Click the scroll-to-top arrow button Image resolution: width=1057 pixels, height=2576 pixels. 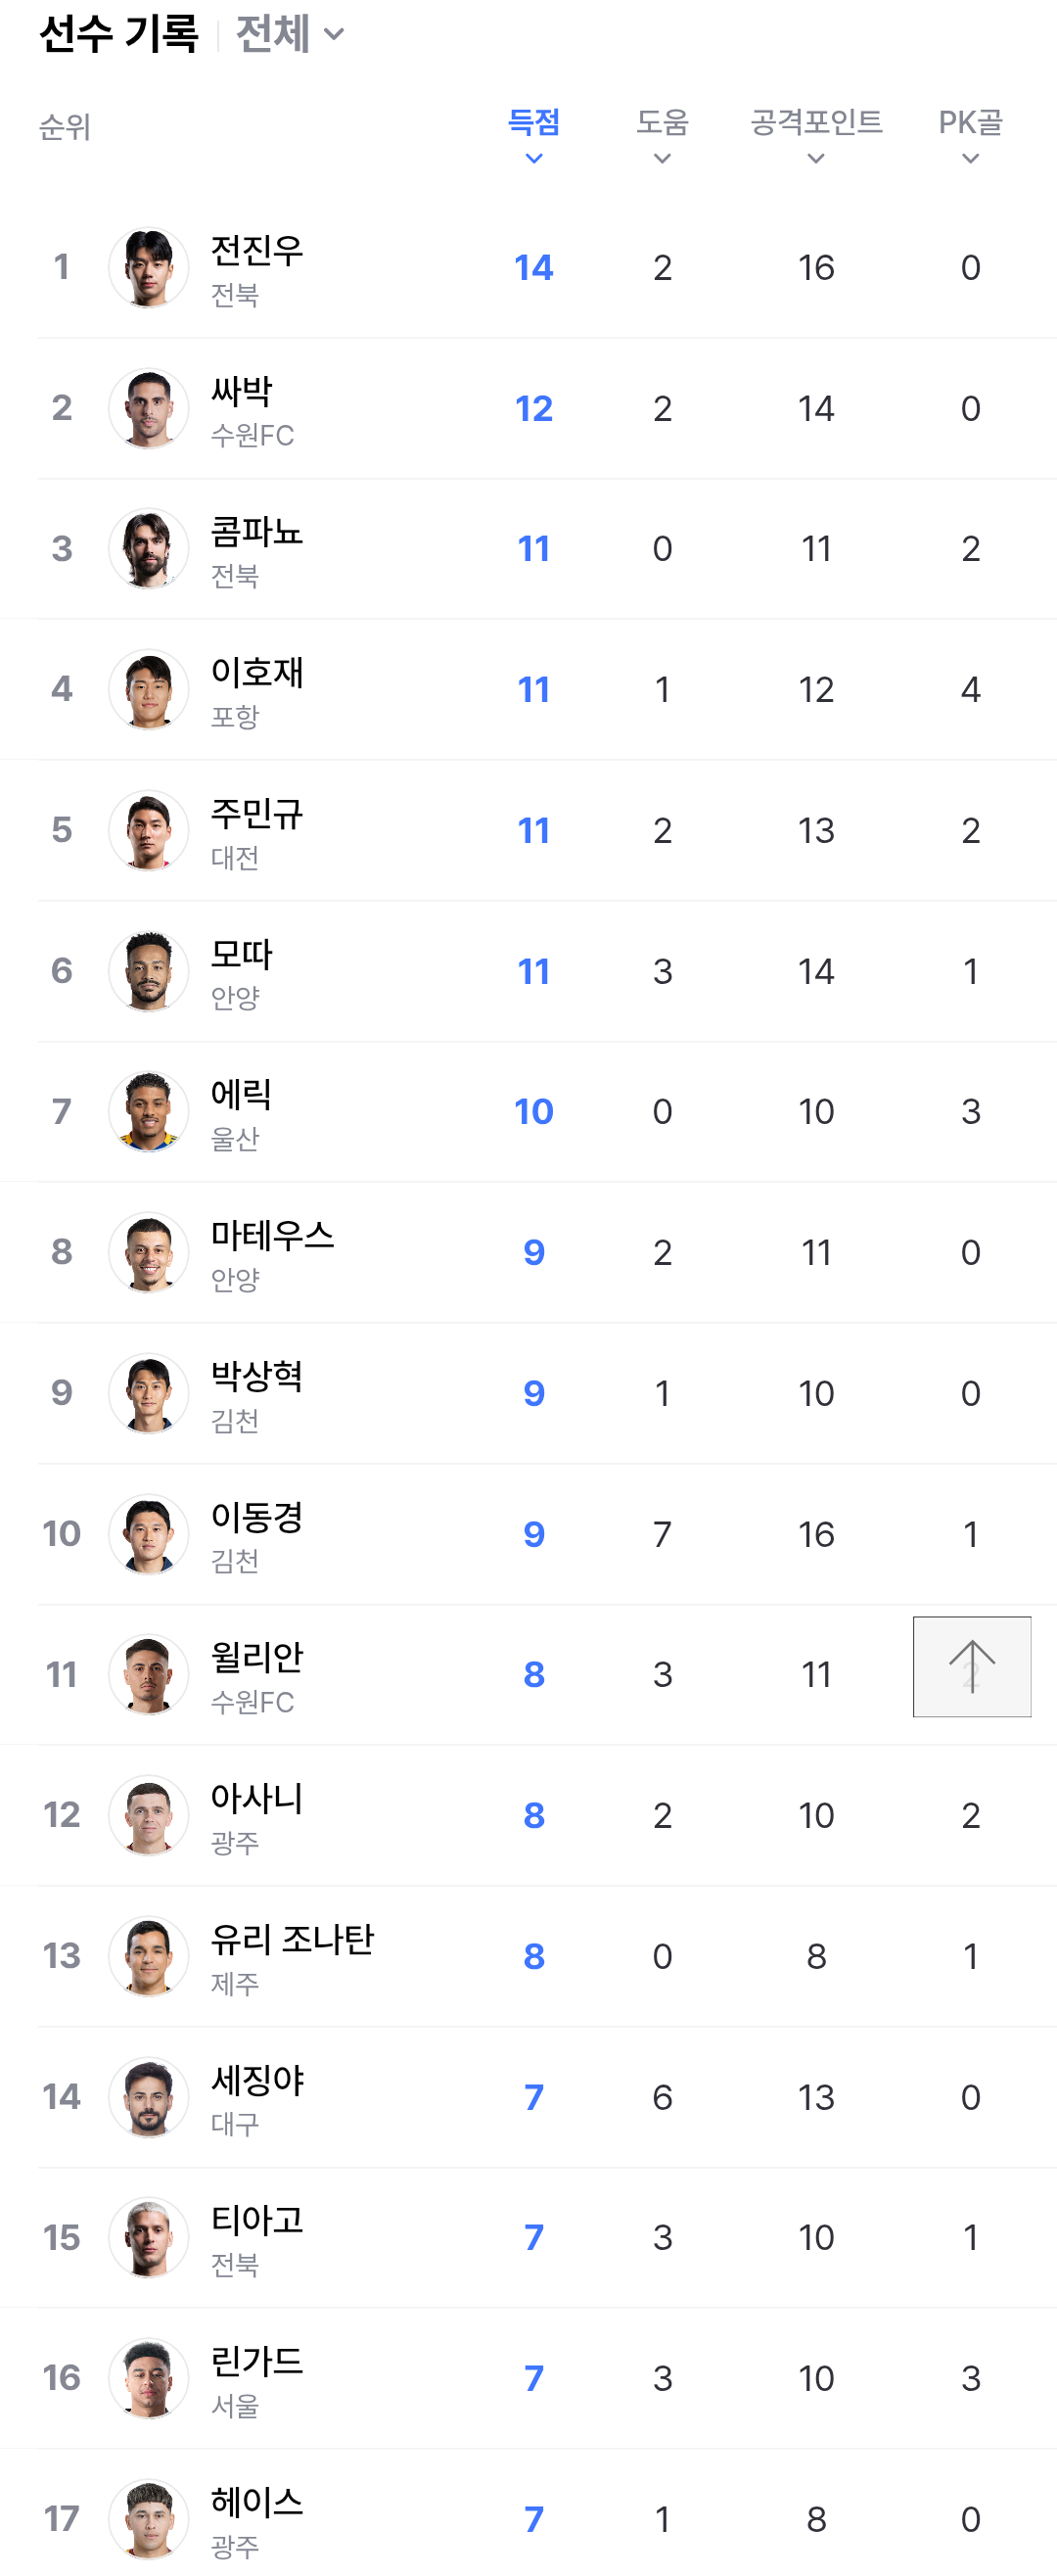coord(971,1666)
